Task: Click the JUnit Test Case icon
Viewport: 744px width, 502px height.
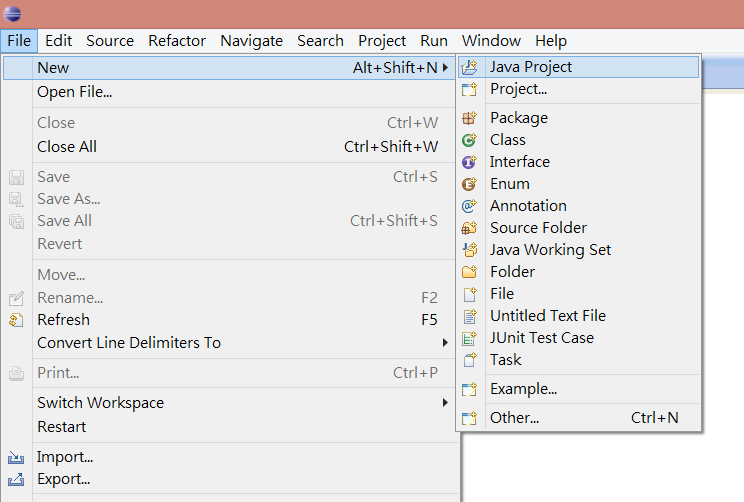Action: point(469,338)
